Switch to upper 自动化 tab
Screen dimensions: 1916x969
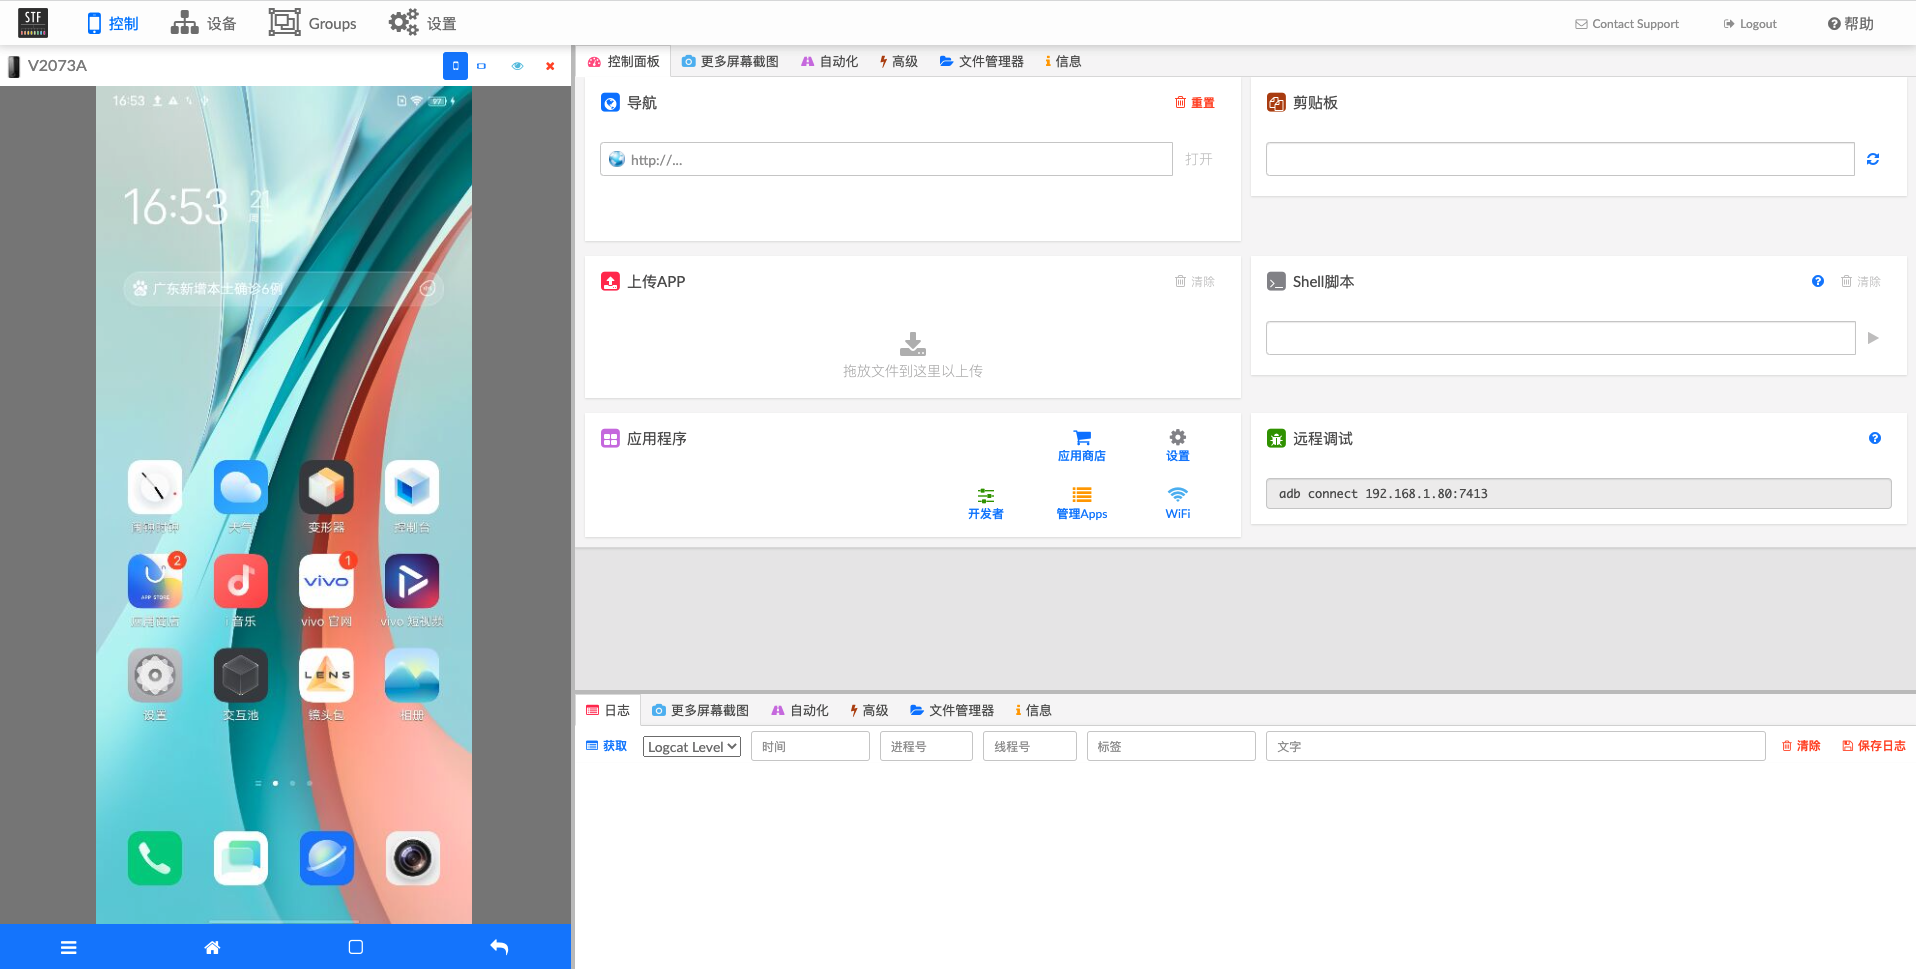[x=829, y=62]
